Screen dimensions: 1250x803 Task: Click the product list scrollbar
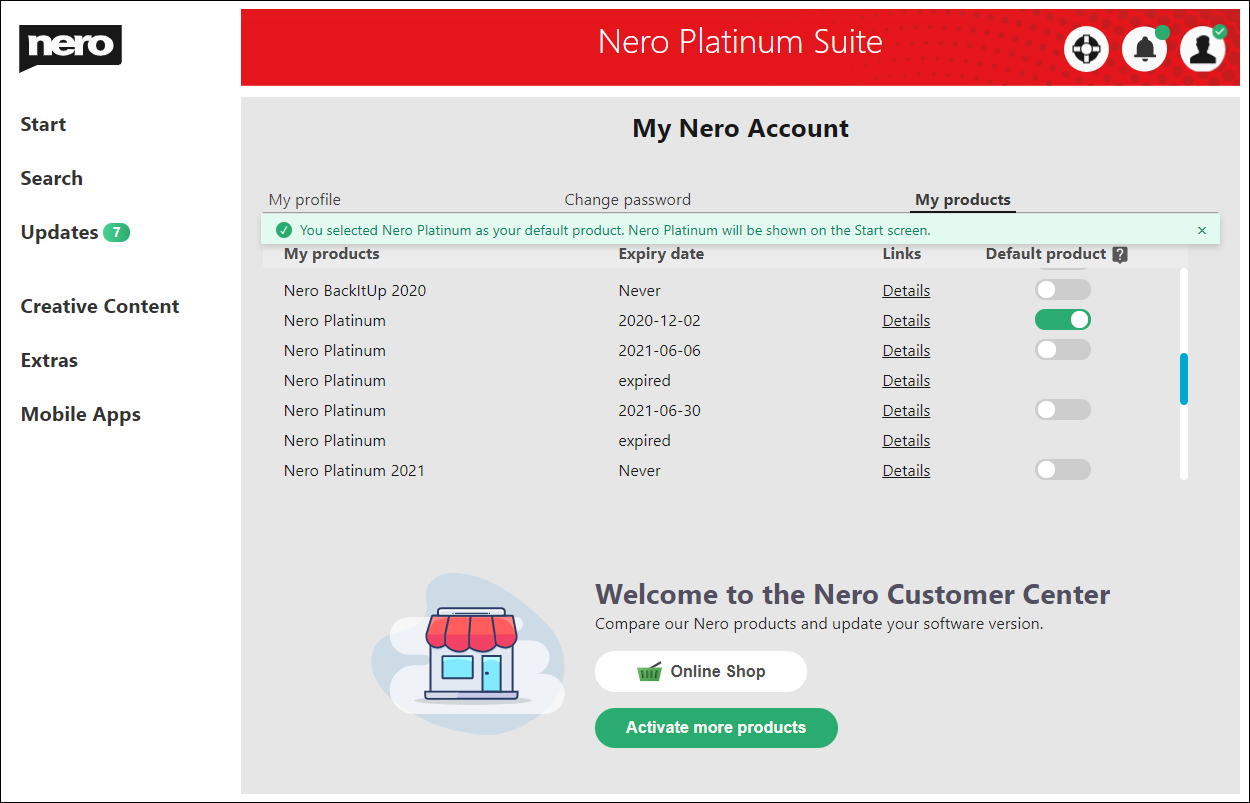pos(1184,380)
